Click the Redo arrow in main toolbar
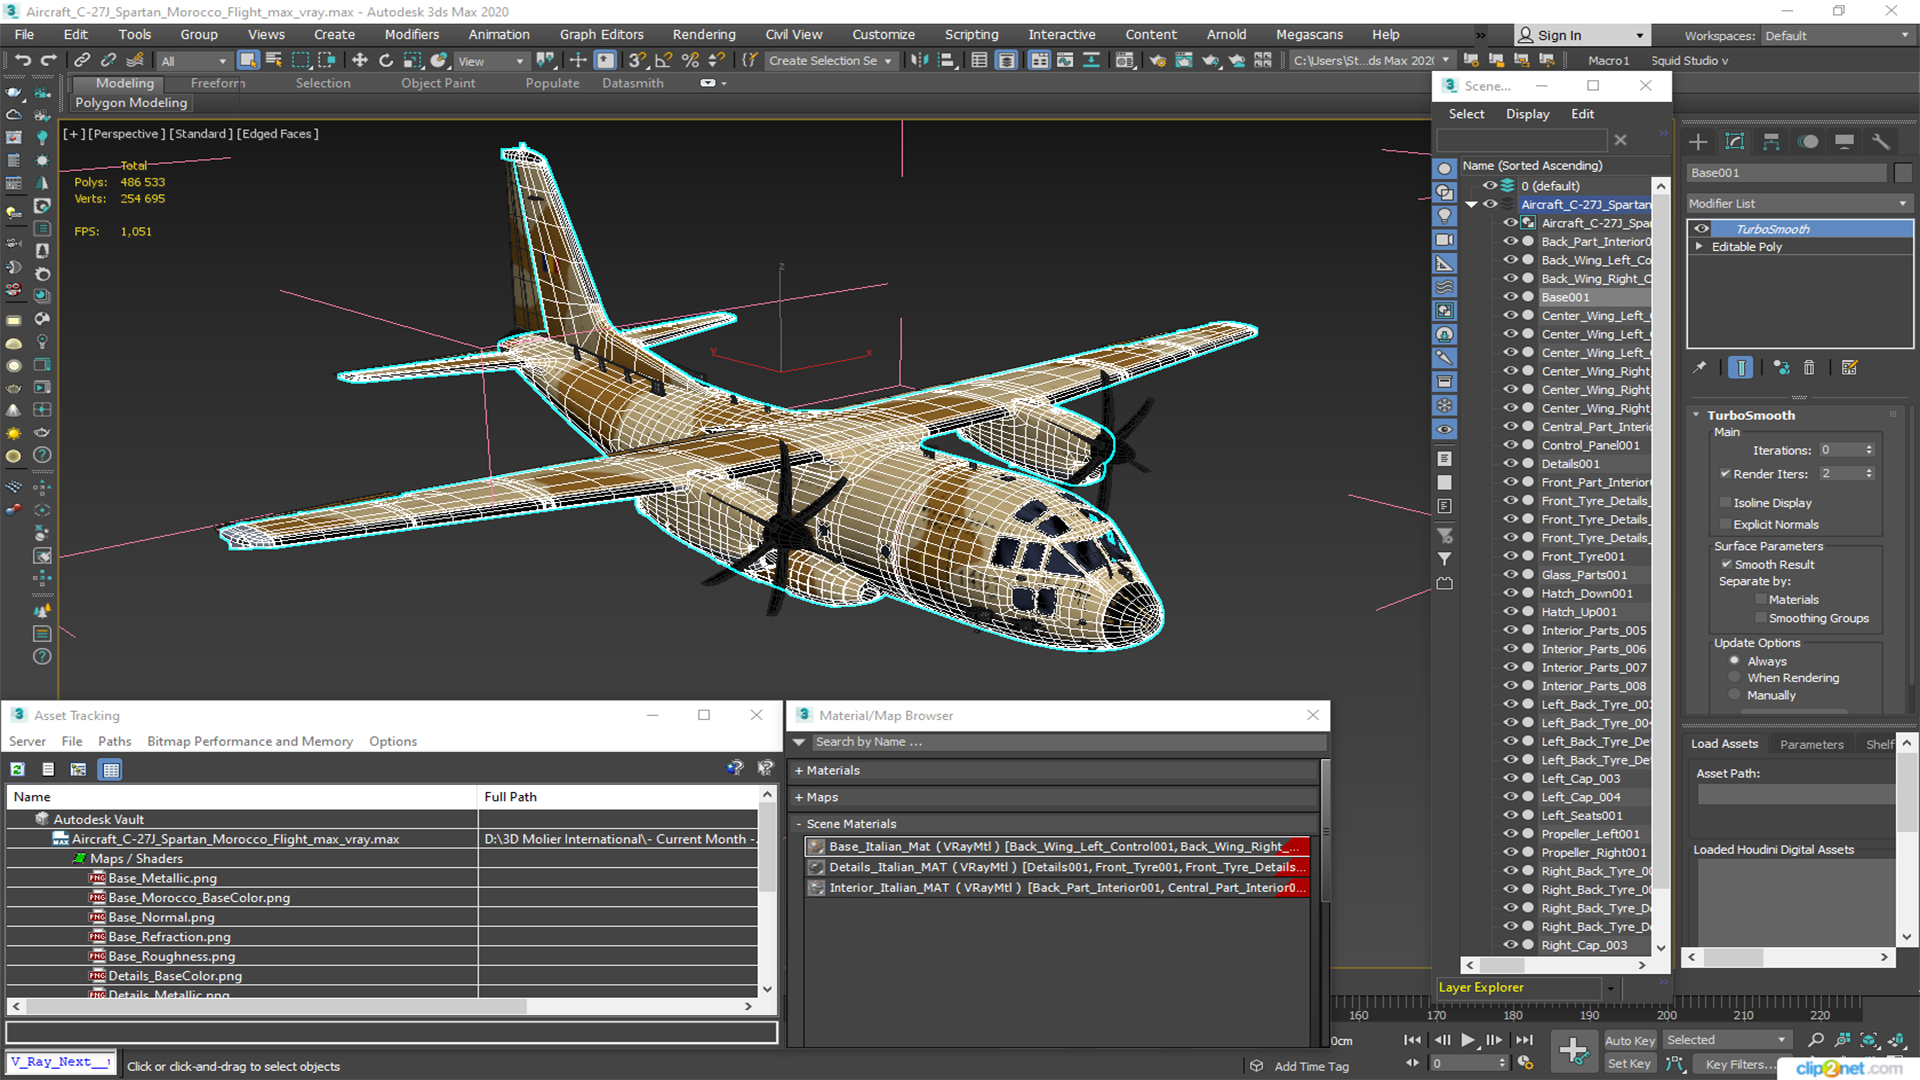This screenshot has height=1080, width=1920. (x=48, y=61)
